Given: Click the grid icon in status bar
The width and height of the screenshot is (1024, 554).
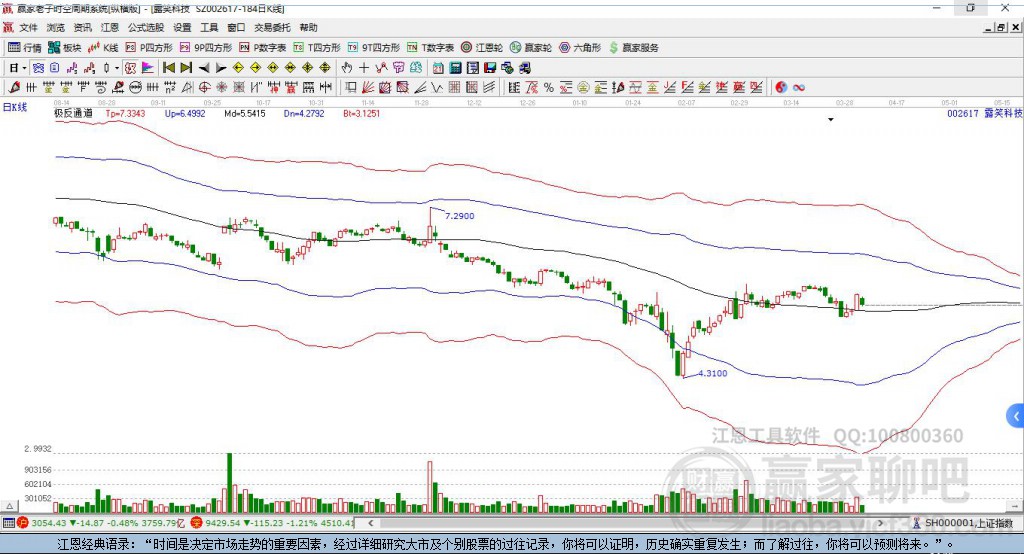Looking at the screenshot, I should click(8, 523).
